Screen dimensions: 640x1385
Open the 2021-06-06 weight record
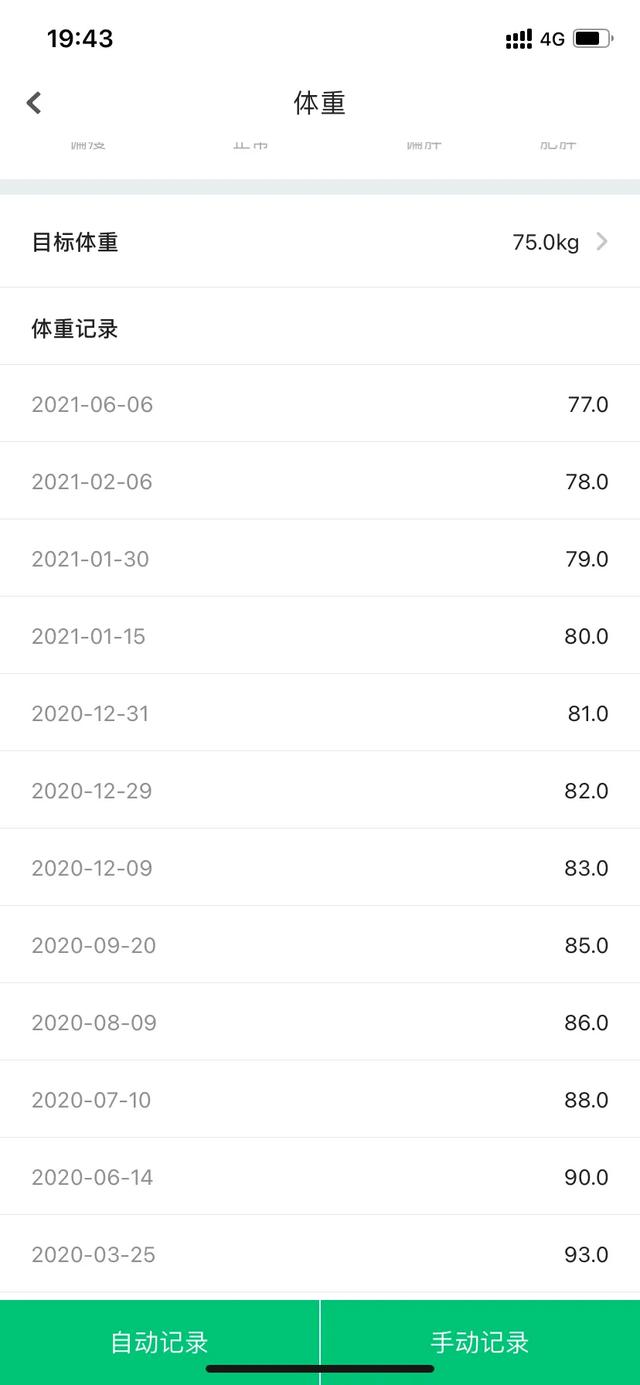point(320,404)
